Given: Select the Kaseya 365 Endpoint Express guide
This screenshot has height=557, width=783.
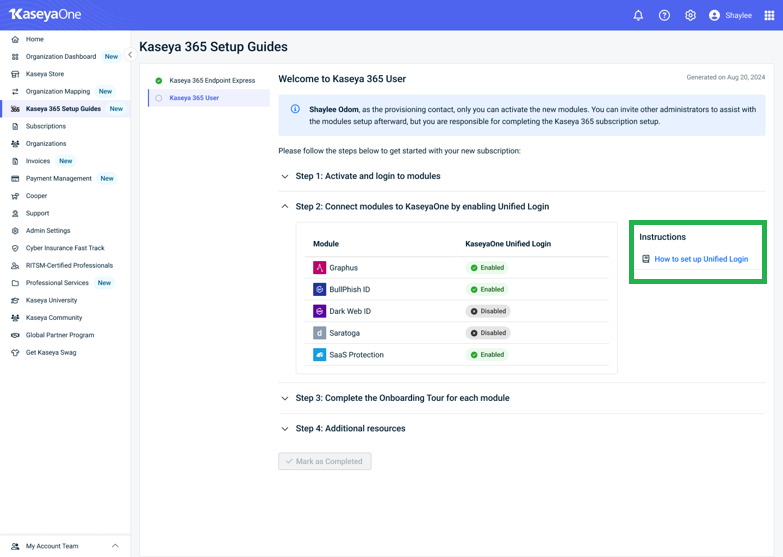Looking at the screenshot, I should [211, 80].
